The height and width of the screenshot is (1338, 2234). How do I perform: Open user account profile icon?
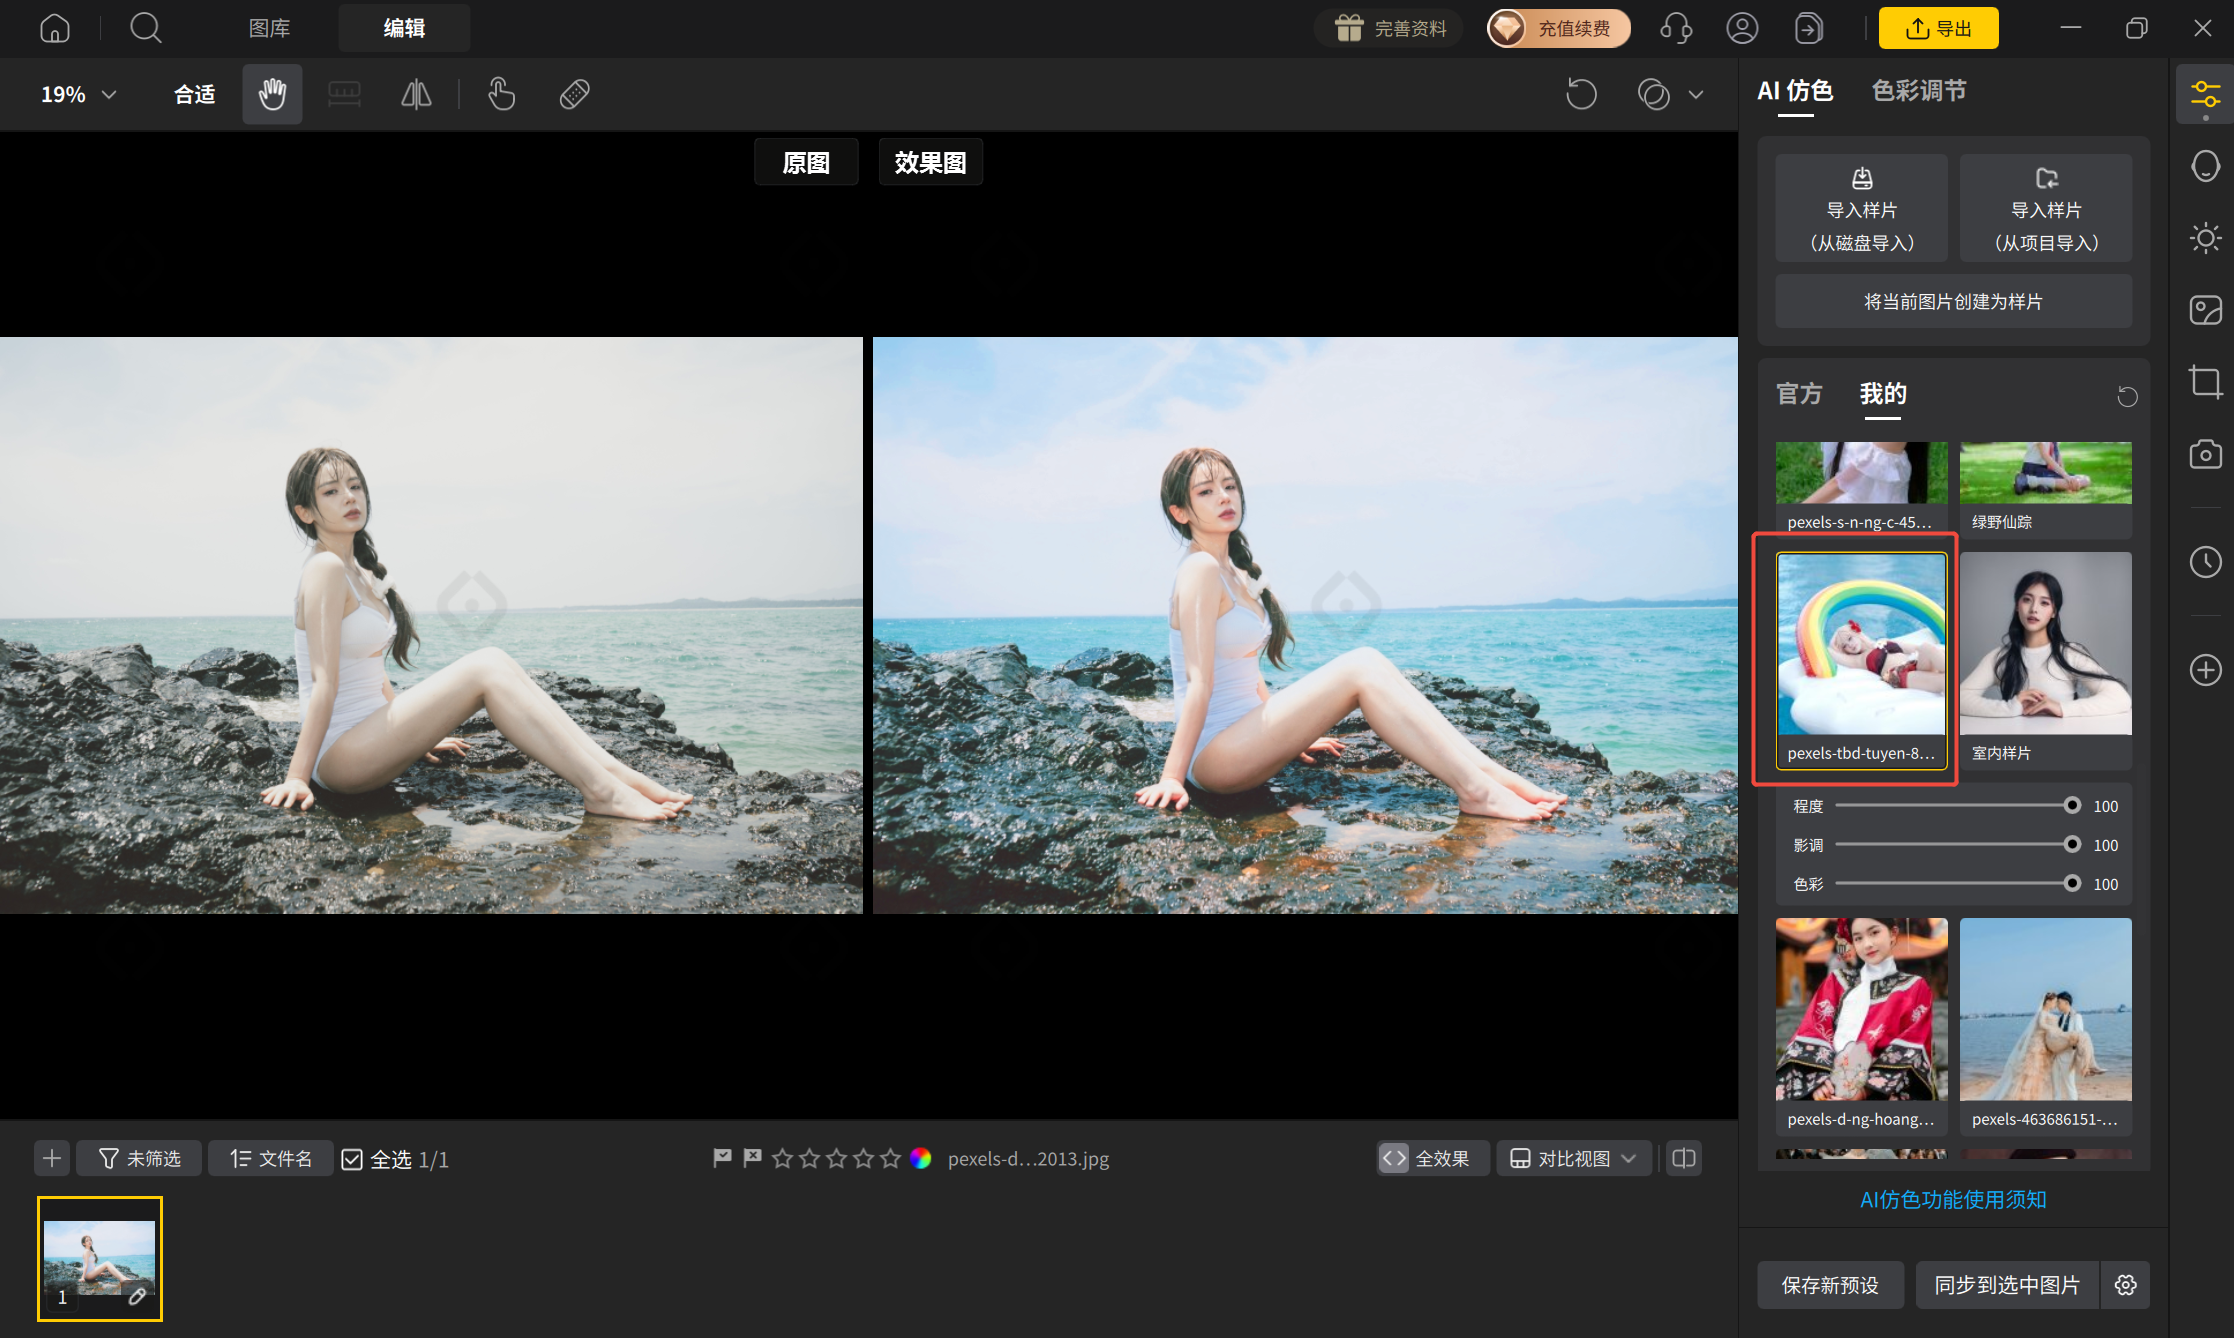[1742, 28]
